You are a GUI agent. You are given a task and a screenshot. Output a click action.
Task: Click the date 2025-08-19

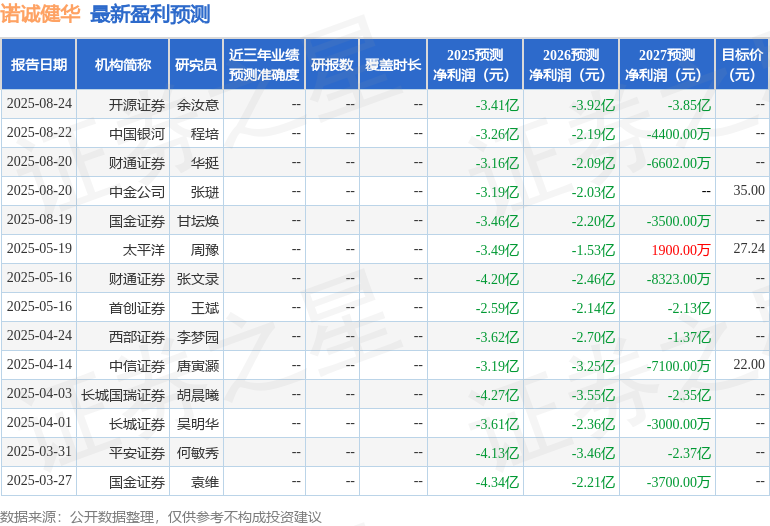(x=39, y=220)
